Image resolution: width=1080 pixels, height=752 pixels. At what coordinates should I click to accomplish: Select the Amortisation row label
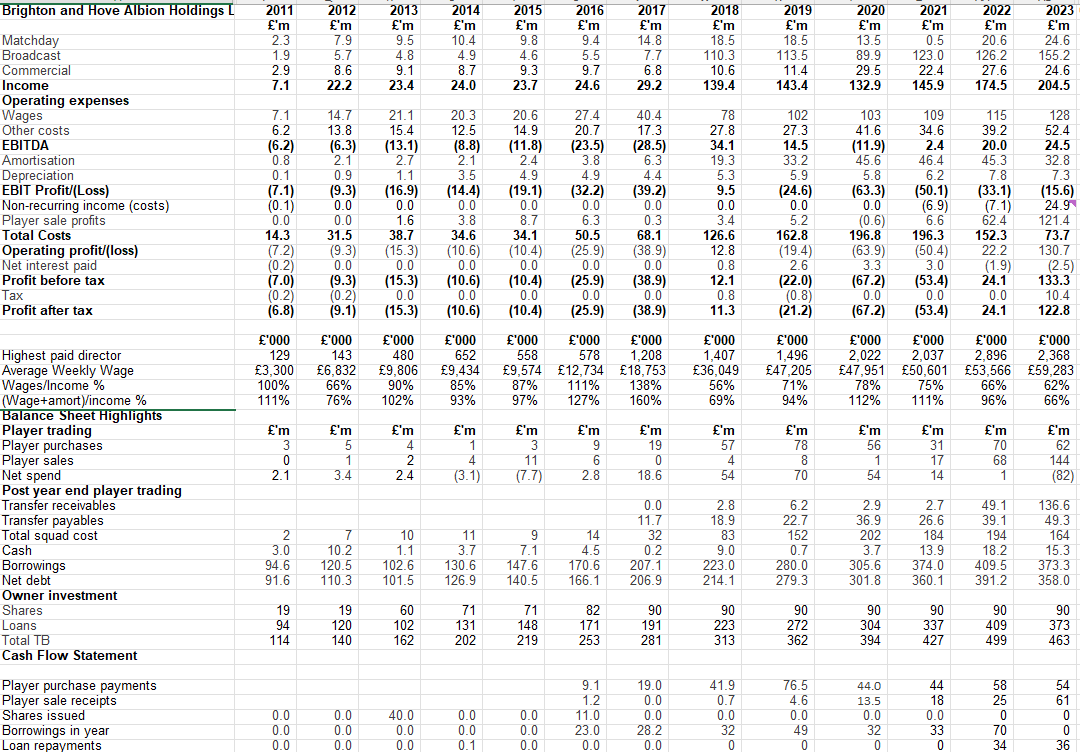[x=38, y=160]
